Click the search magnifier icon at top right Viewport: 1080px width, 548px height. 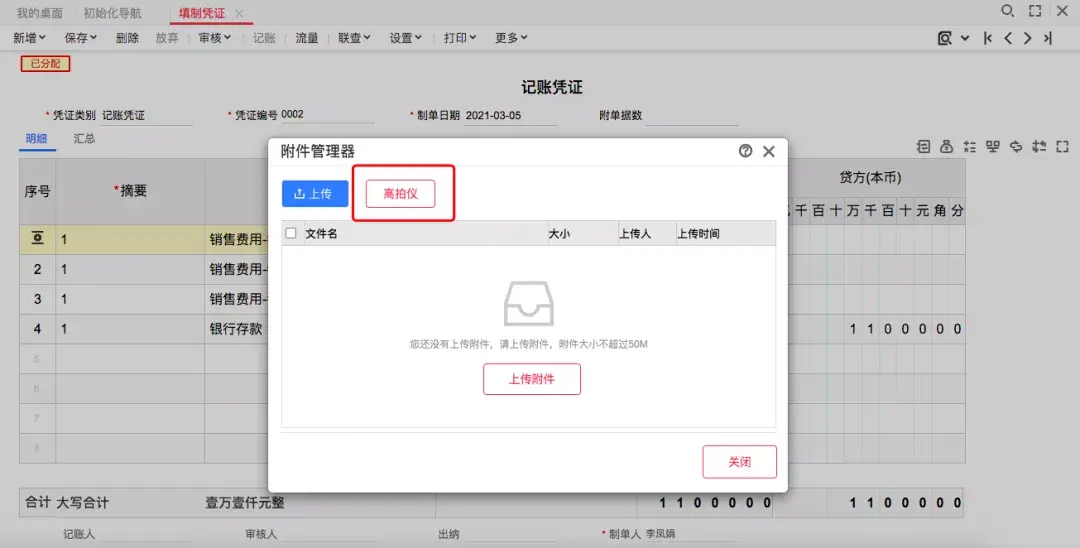[x=1008, y=11]
